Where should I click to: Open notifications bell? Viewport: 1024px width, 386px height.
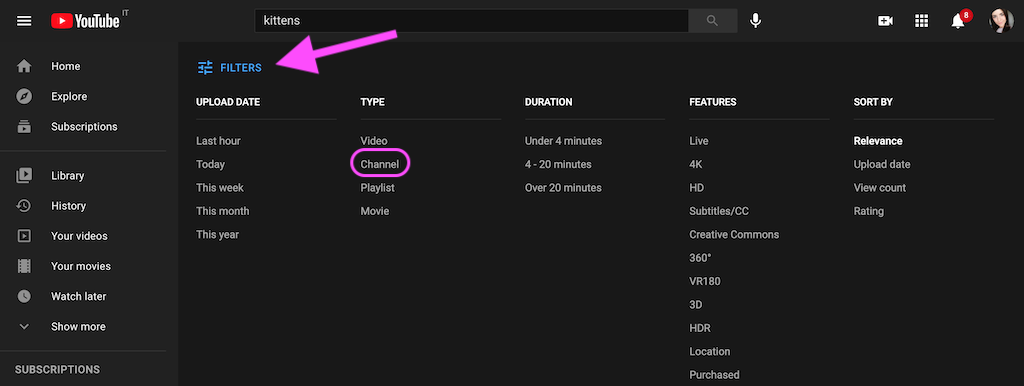tap(958, 21)
